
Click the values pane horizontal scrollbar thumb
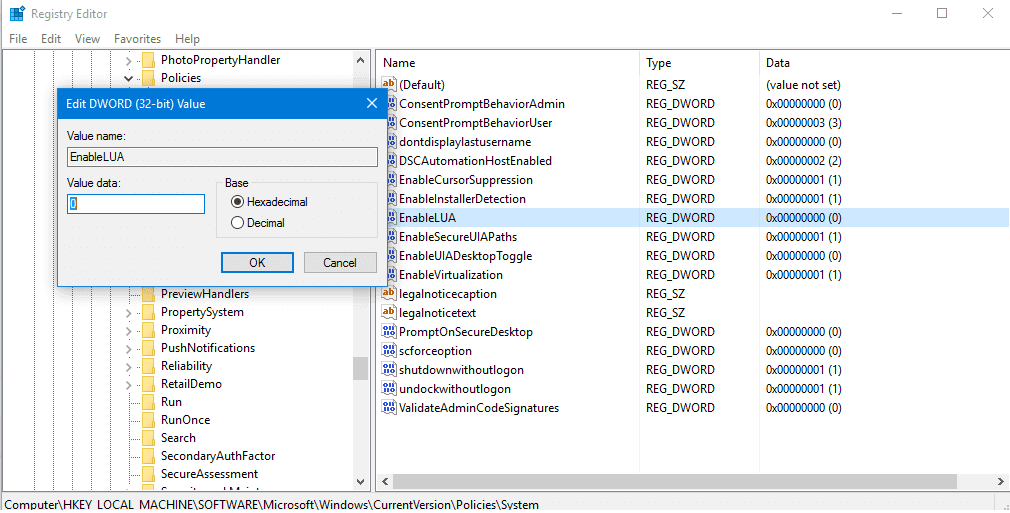675,481
